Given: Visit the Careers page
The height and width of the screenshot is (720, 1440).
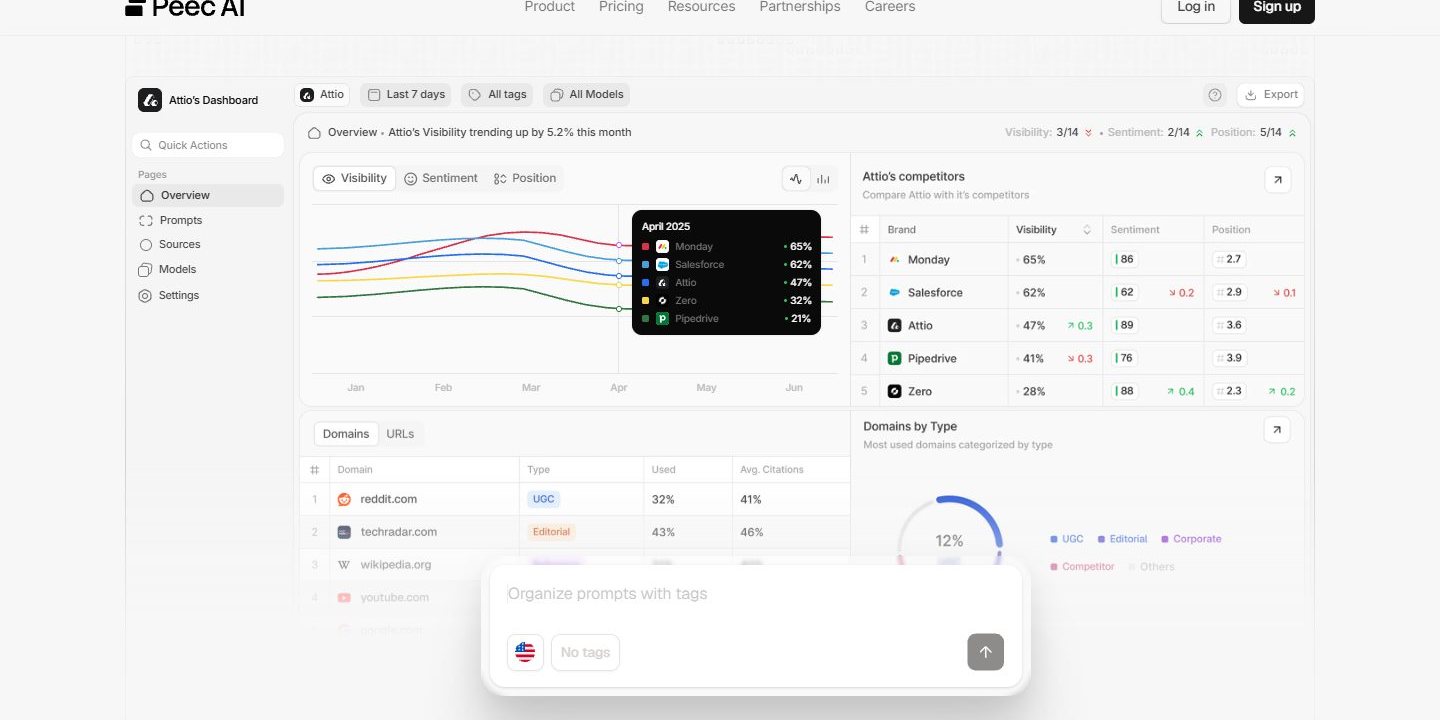Looking at the screenshot, I should (x=890, y=7).
